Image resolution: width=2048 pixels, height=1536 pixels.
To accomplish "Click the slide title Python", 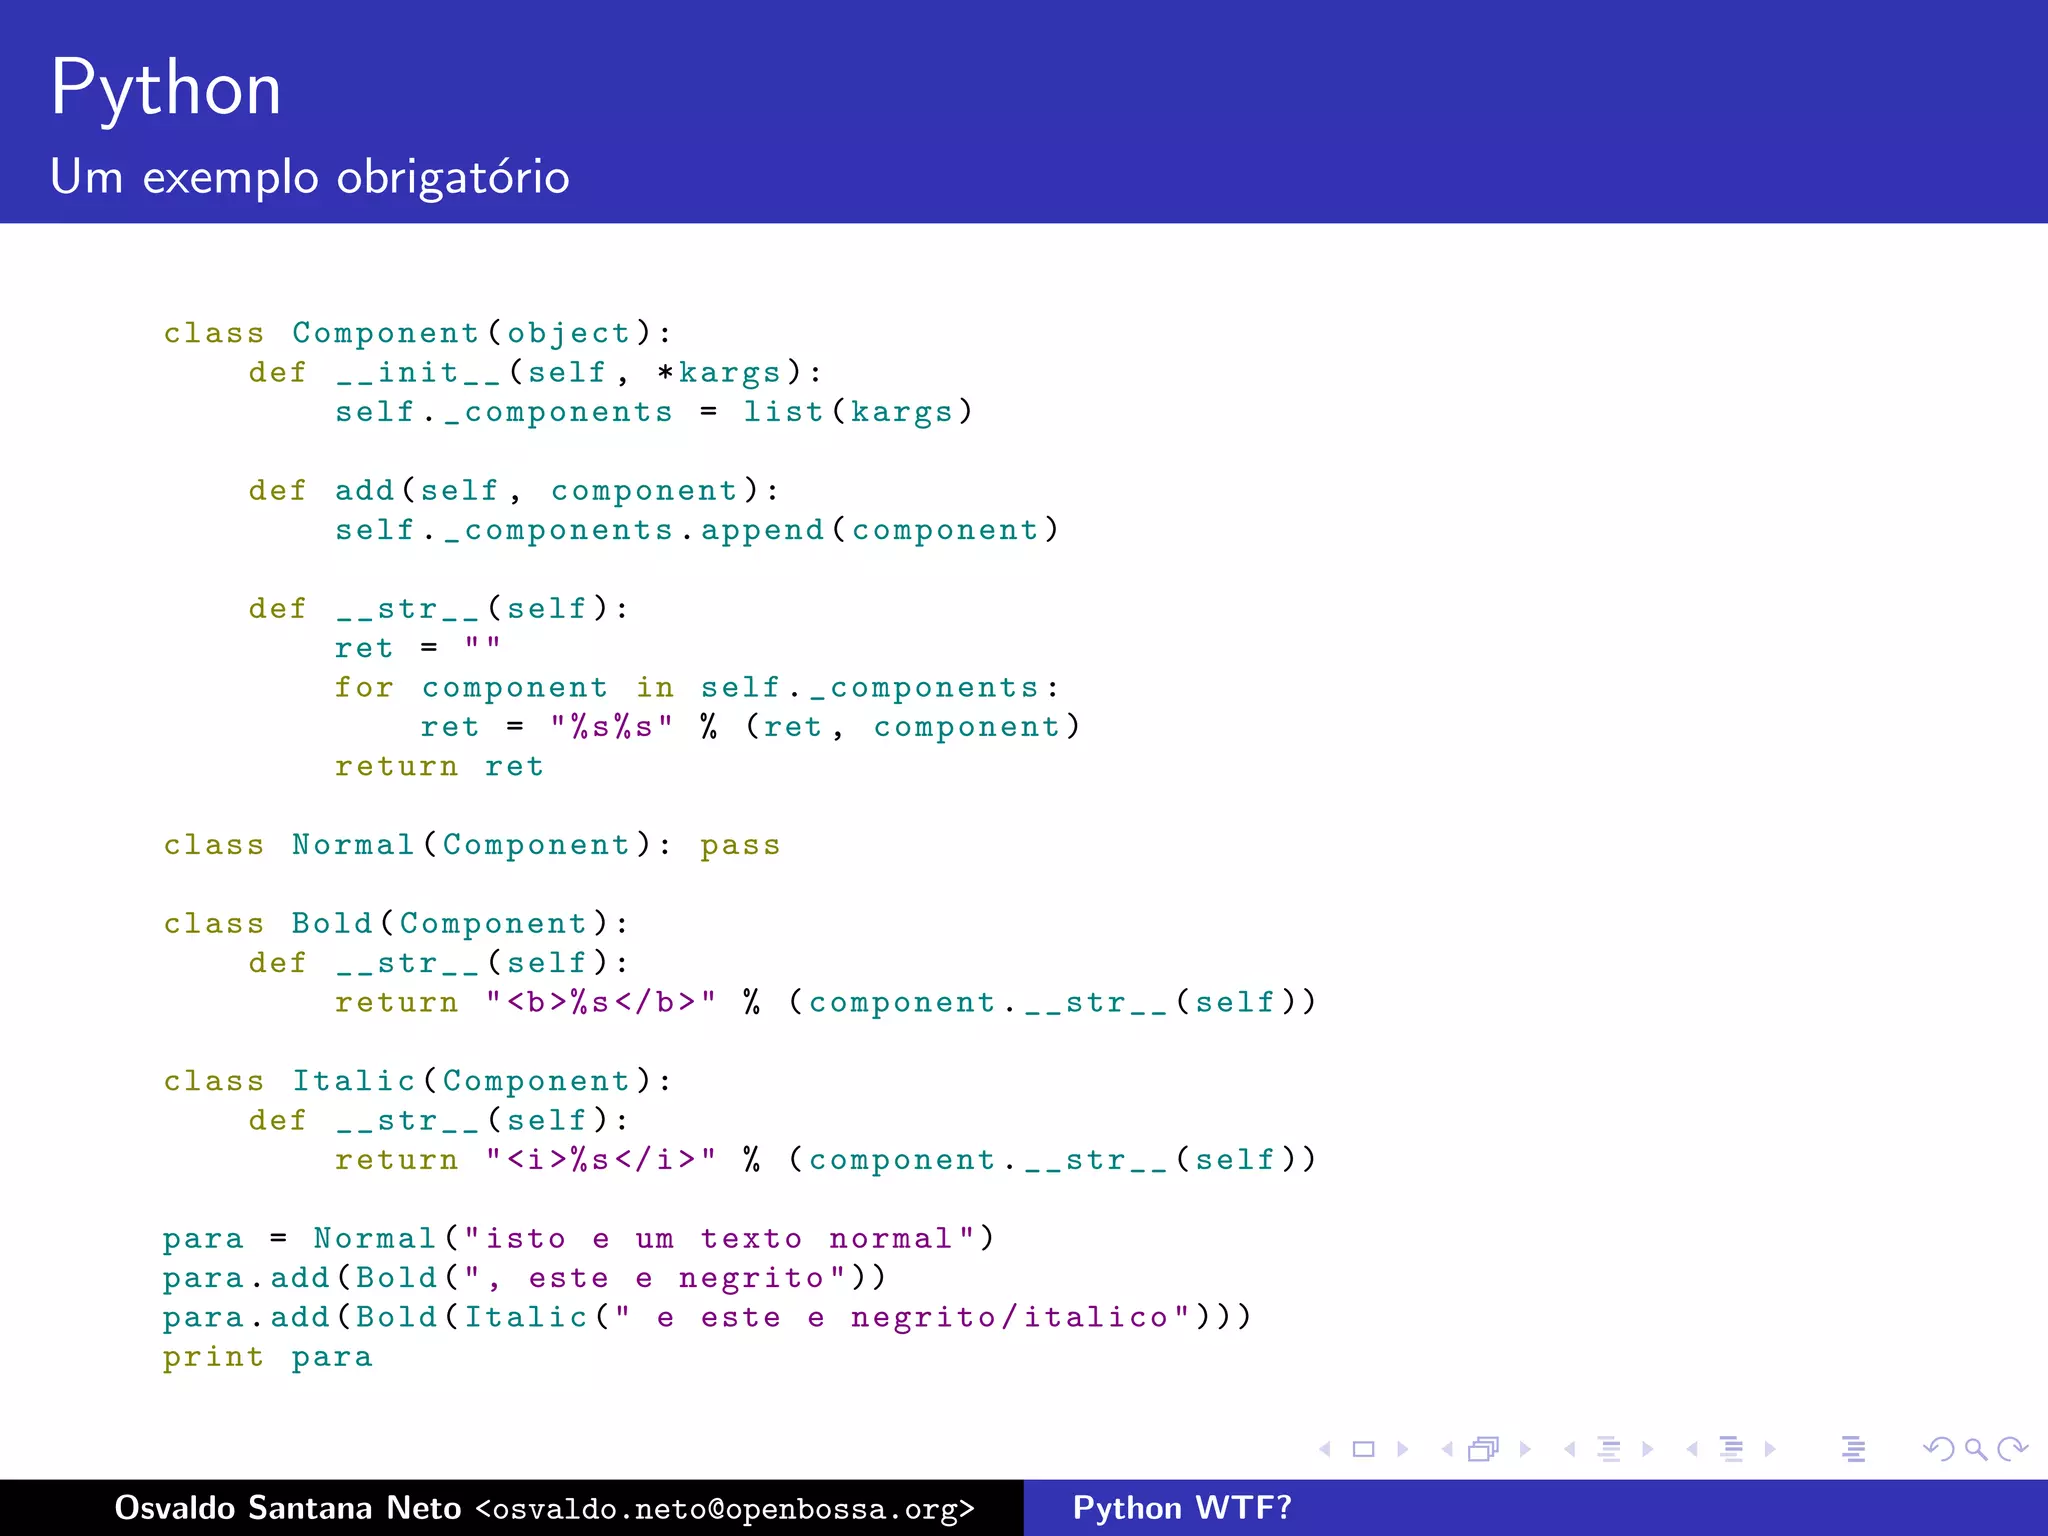I will click(166, 89).
